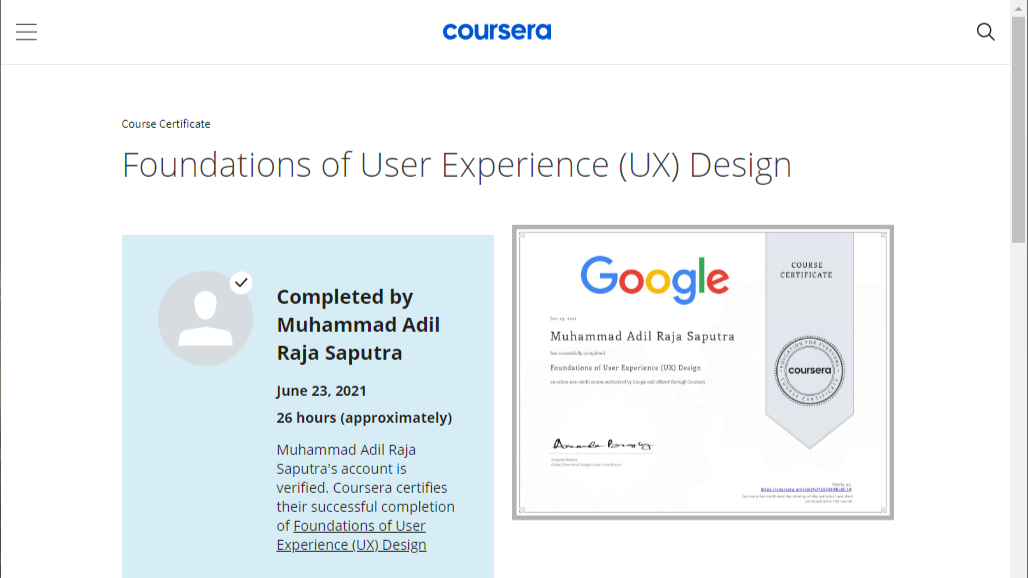This screenshot has width=1028, height=578.
Task: Click the vertical page scrollbar thumb
Action: (x=1018, y=150)
